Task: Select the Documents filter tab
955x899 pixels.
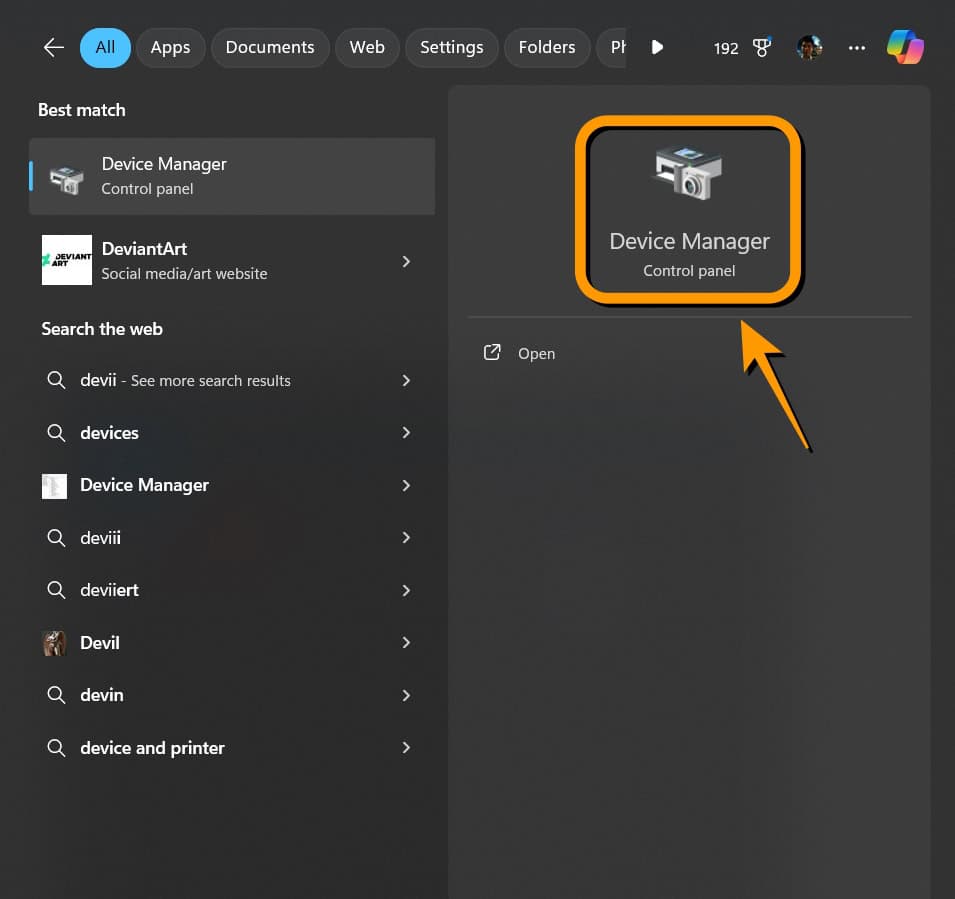Action: (x=270, y=47)
